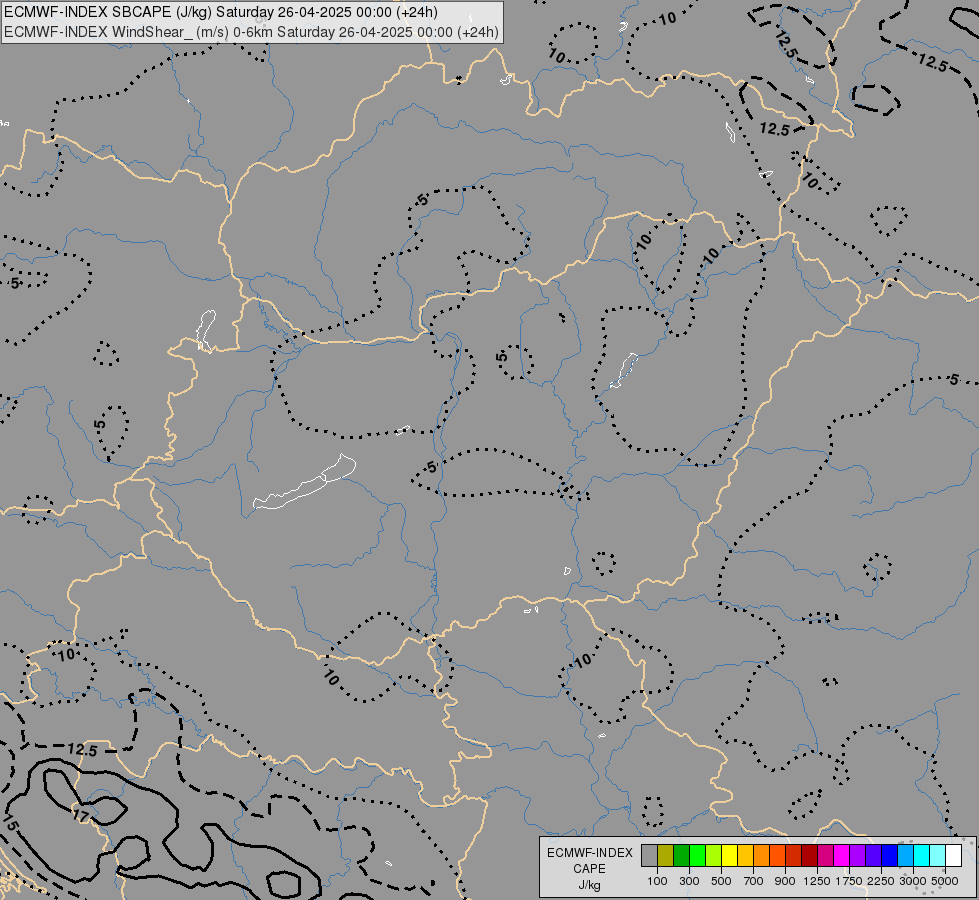The height and width of the screenshot is (900, 979).
Task: Click the white swatch ending the legend
Action: coord(953,855)
